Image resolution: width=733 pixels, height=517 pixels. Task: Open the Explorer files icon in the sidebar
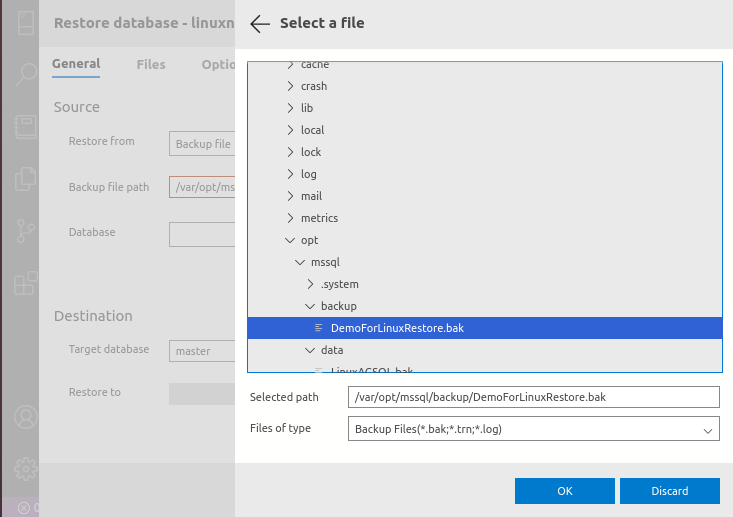(25, 179)
